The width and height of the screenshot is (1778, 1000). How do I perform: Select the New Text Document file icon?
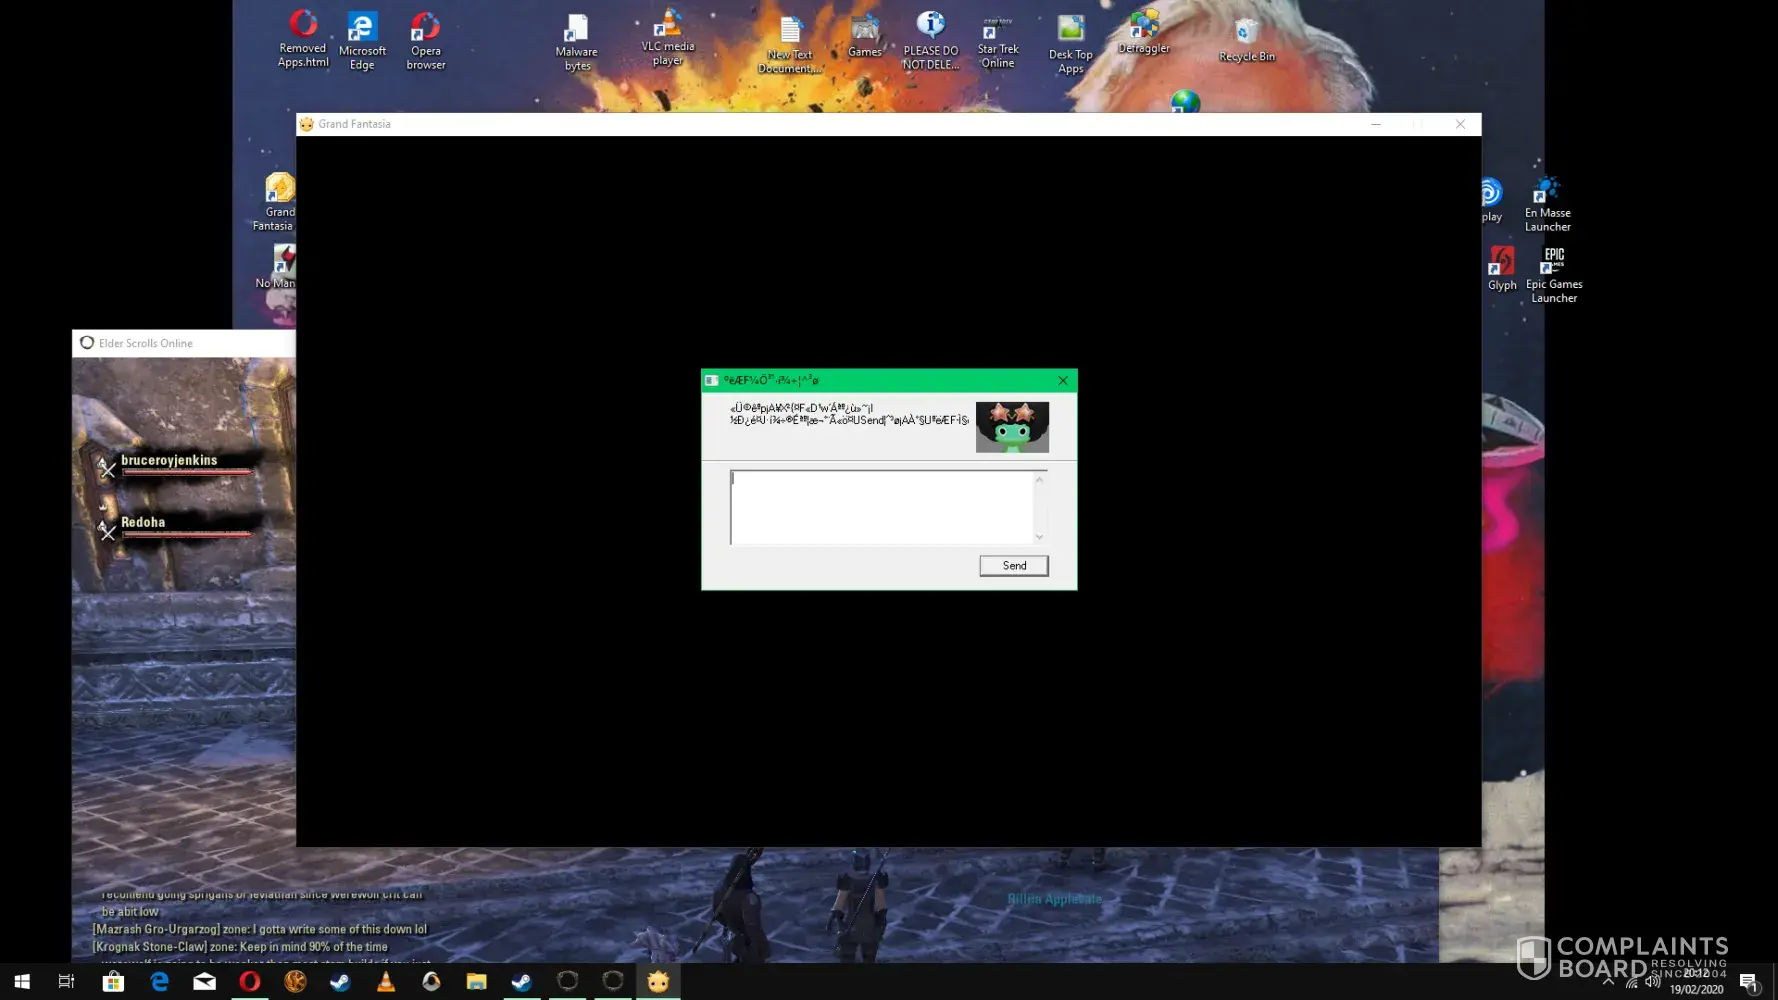[790, 45]
